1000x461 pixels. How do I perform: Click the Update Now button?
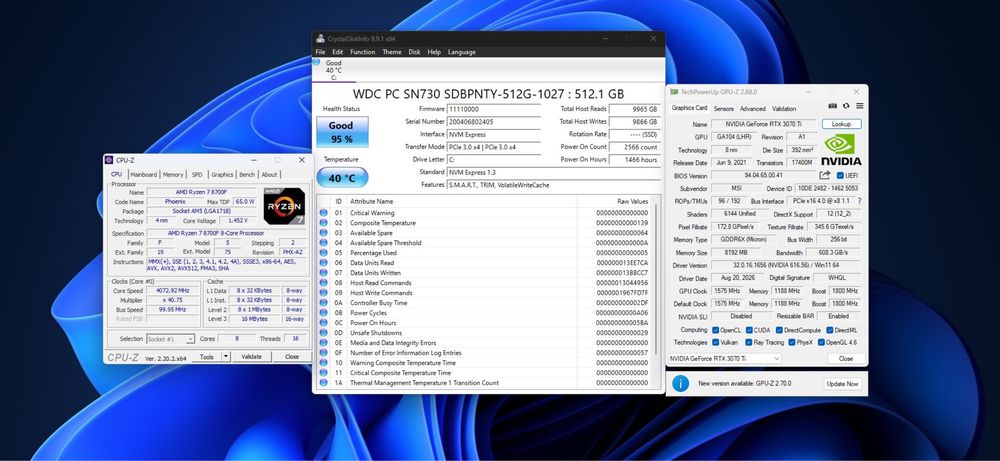[842, 384]
